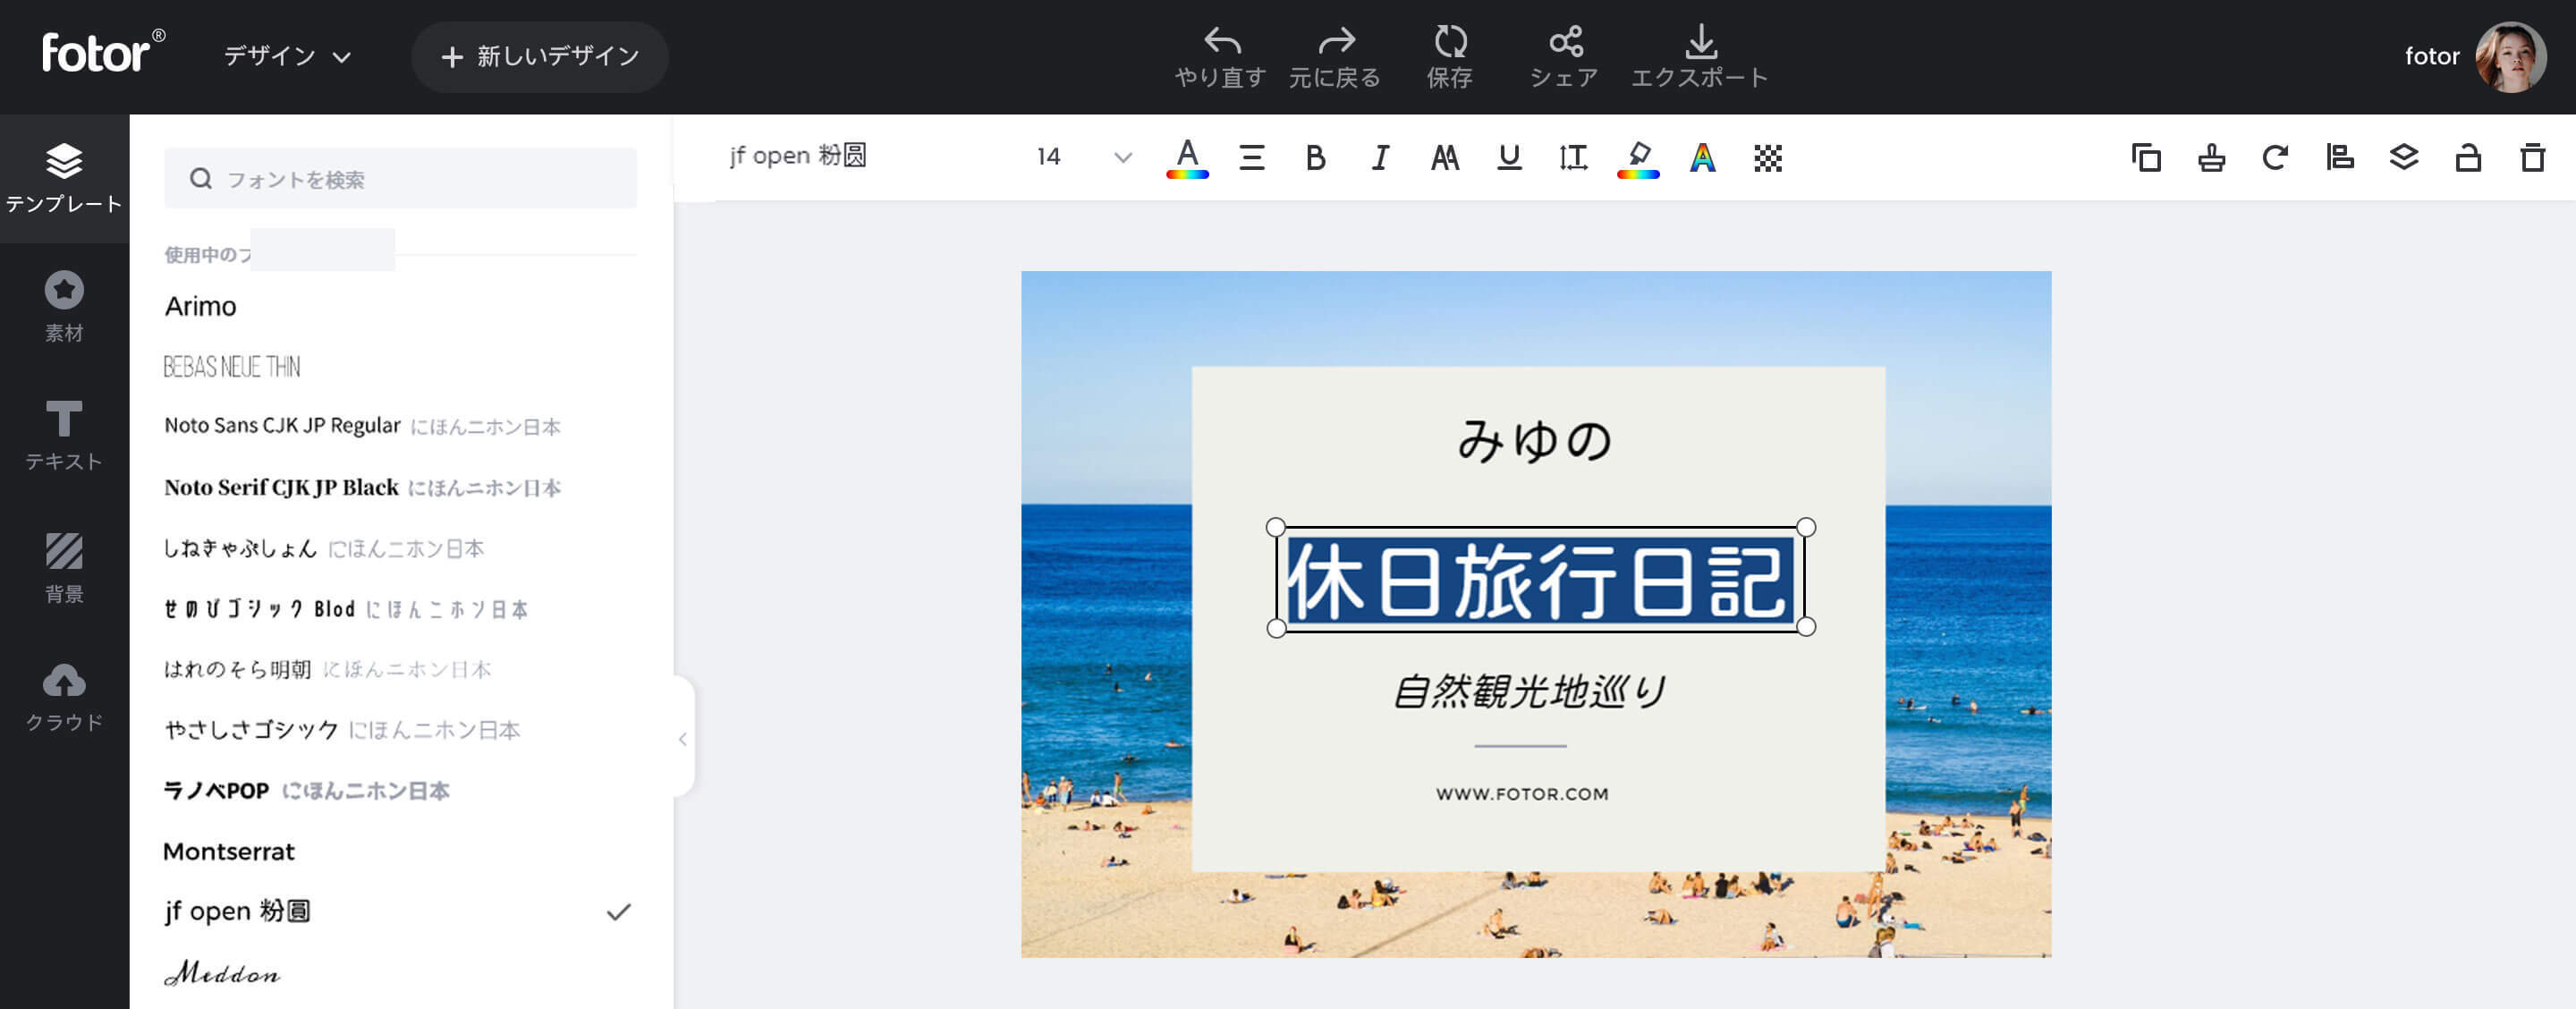Toggle the lock icon for the element
This screenshot has height=1009, width=2576.
2468,158
